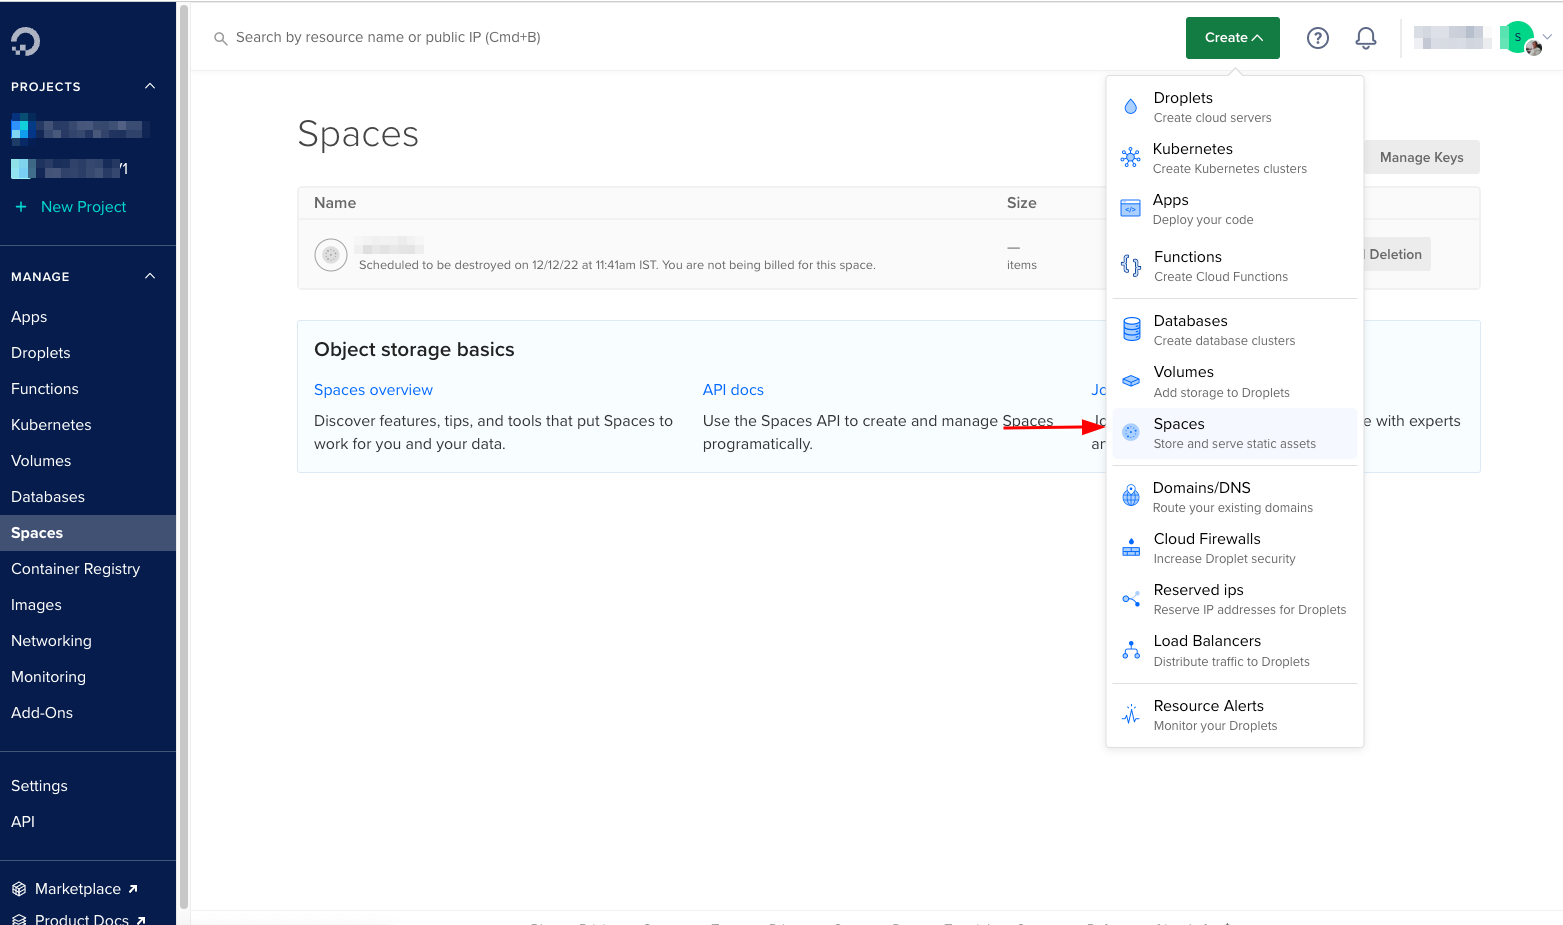
Task: Click the Domains/DNS globe icon
Action: point(1131,495)
